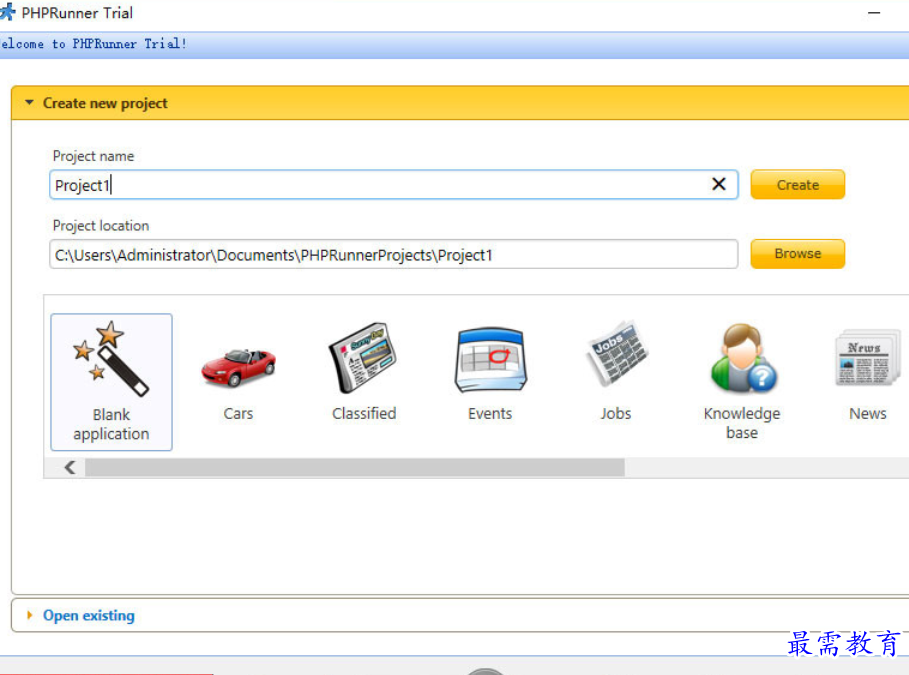Viewport: 909px width, 675px height.
Task: Pick the Classified template icon
Action: pyautogui.click(x=363, y=358)
